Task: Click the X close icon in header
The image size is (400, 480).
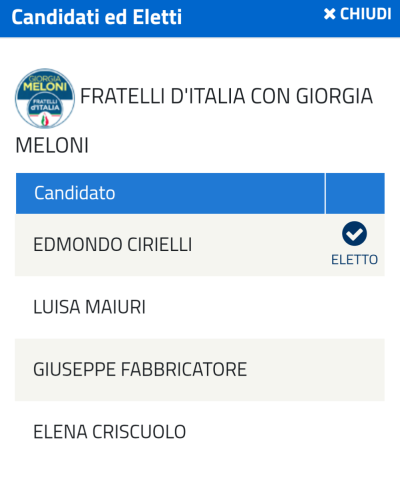Action: (329, 14)
